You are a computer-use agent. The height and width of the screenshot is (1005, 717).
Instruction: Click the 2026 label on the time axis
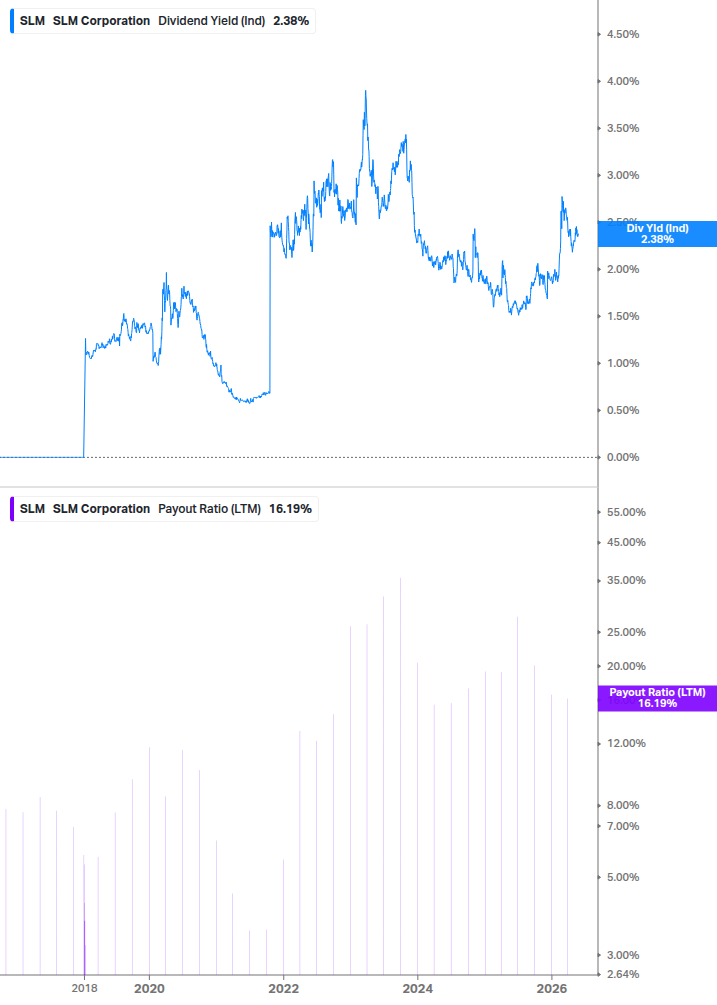pos(552,988)
